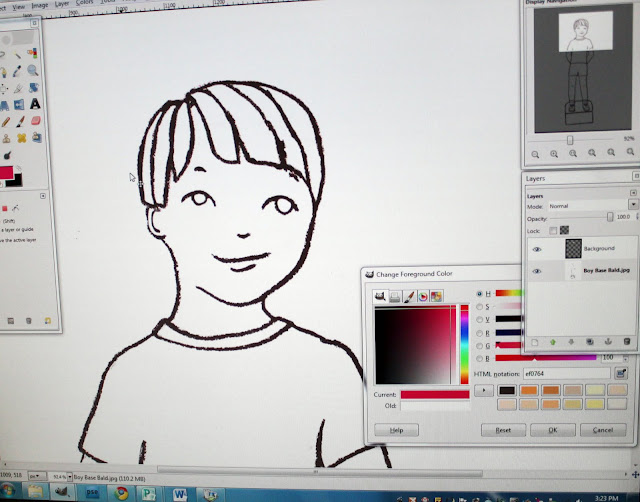Select the Dodge/Burn tool
Screen dimensions: 640x502
pyautogui.click(x=7, y=155)
